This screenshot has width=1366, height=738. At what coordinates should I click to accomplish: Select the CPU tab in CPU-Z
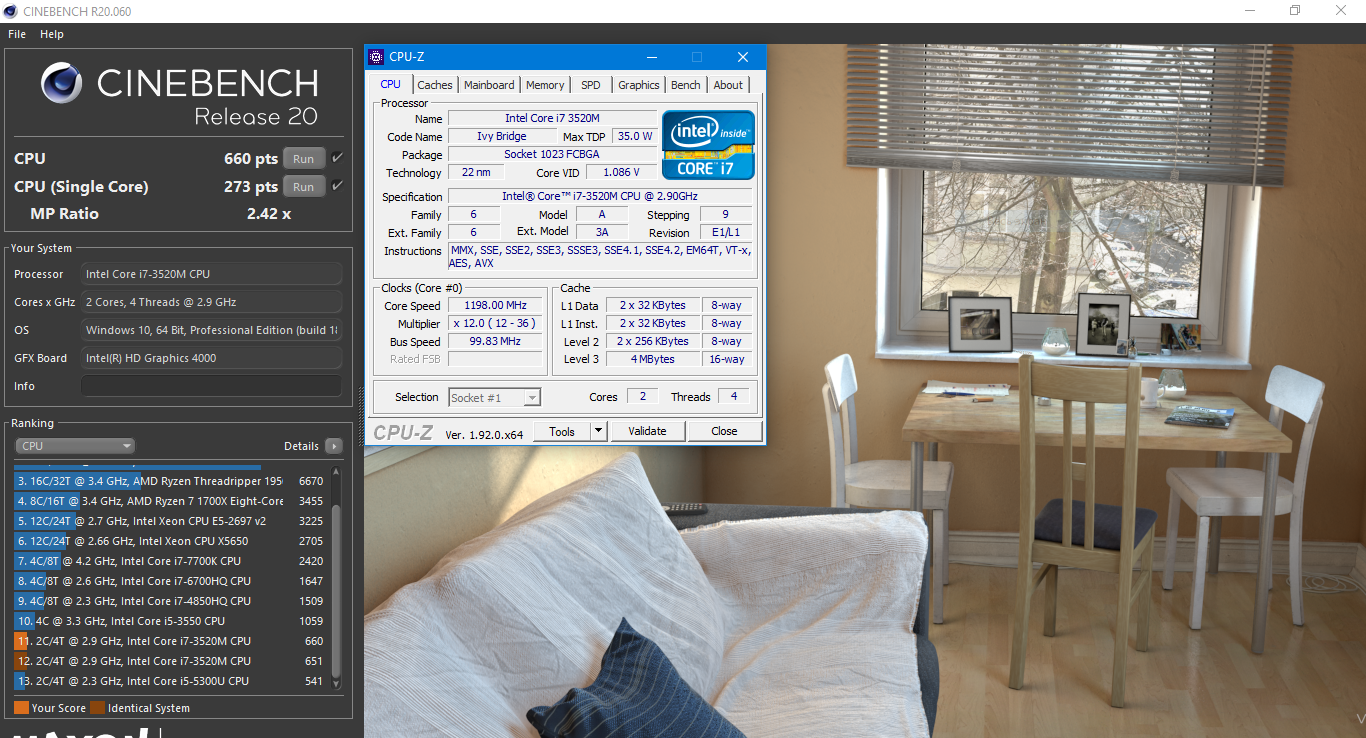pos(391,84)
